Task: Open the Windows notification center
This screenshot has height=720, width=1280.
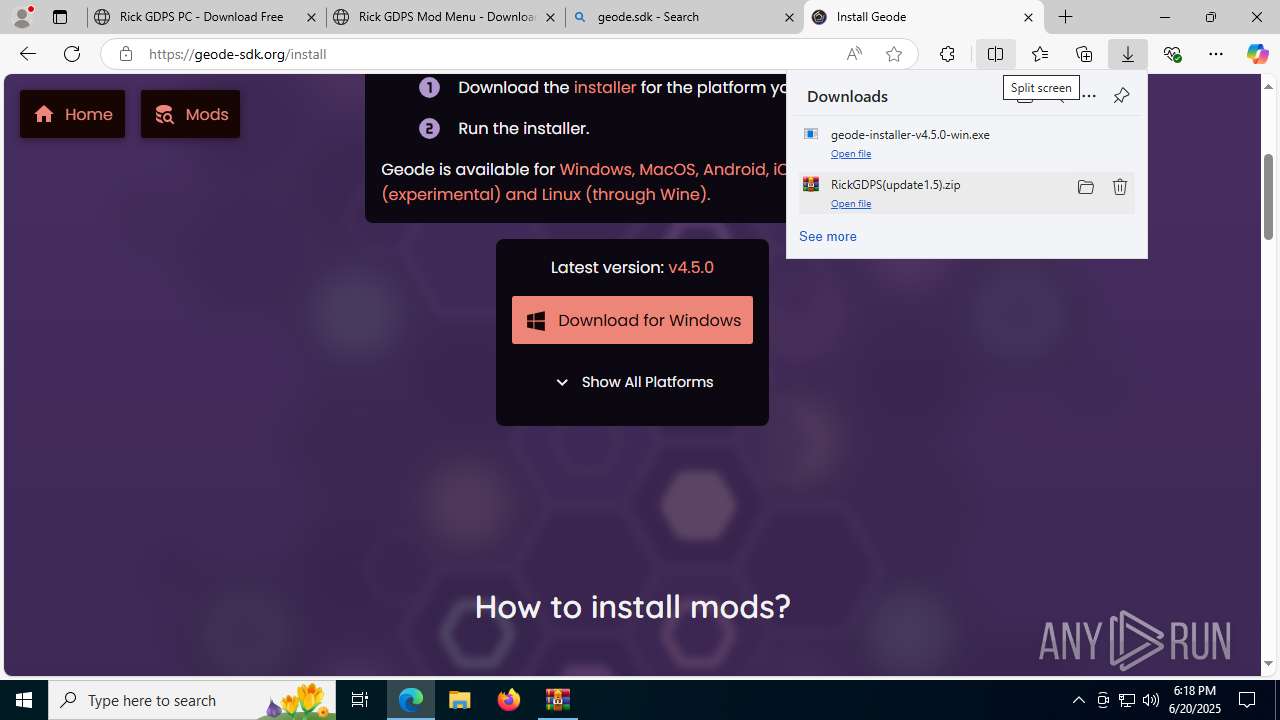Action: (1248, 700)
